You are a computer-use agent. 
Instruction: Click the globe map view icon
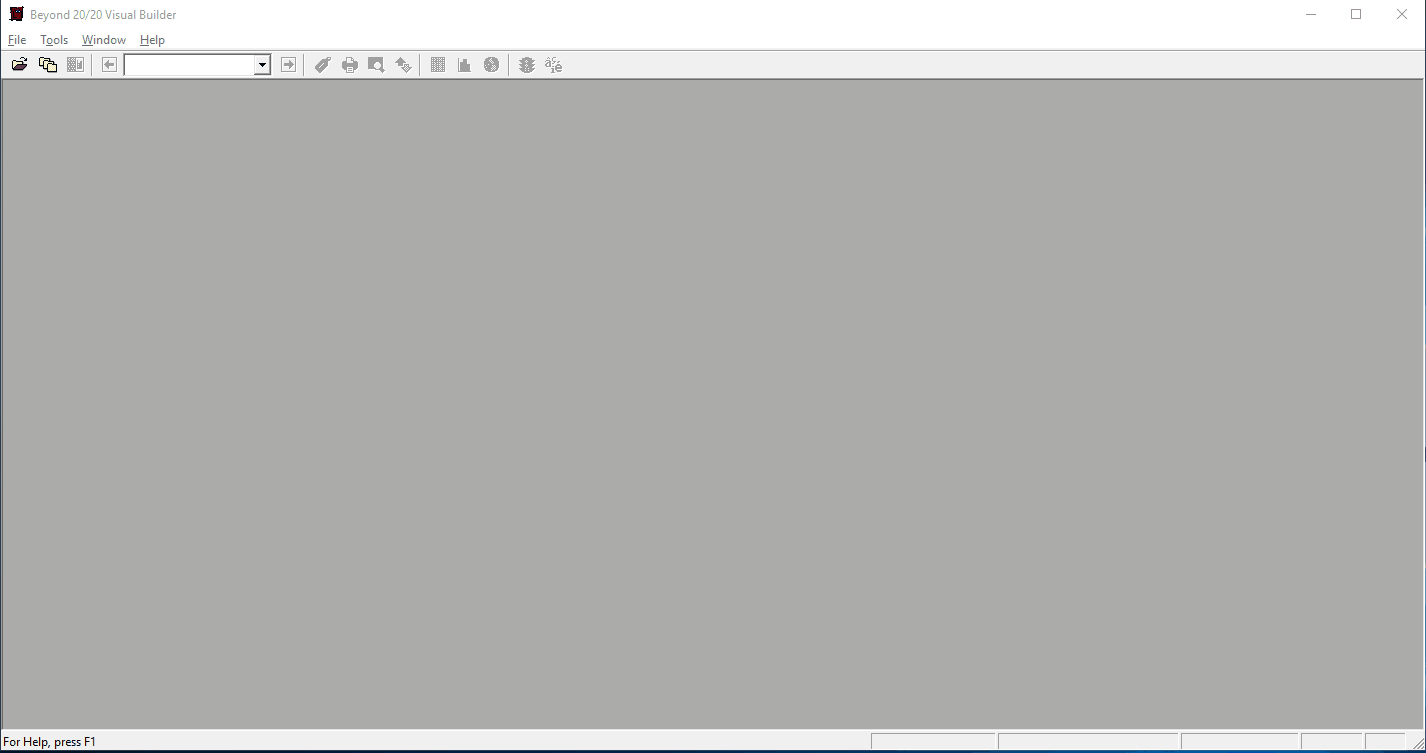491,65
